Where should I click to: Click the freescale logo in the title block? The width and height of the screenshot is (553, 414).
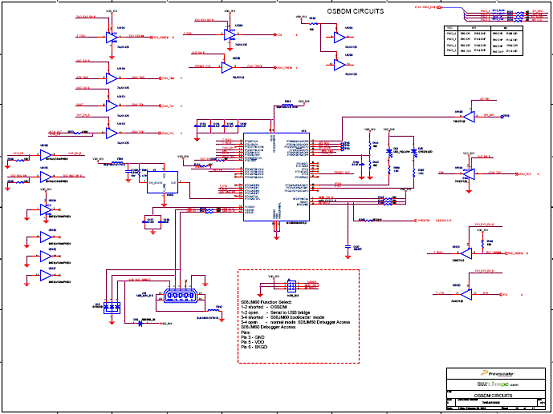(x=498, y=373)
